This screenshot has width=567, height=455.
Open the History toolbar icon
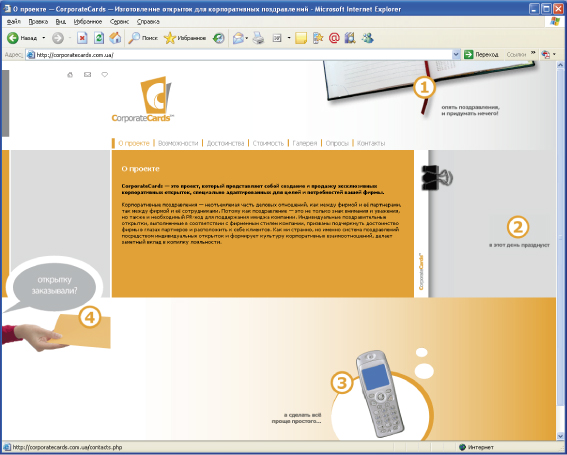point(218,38)
